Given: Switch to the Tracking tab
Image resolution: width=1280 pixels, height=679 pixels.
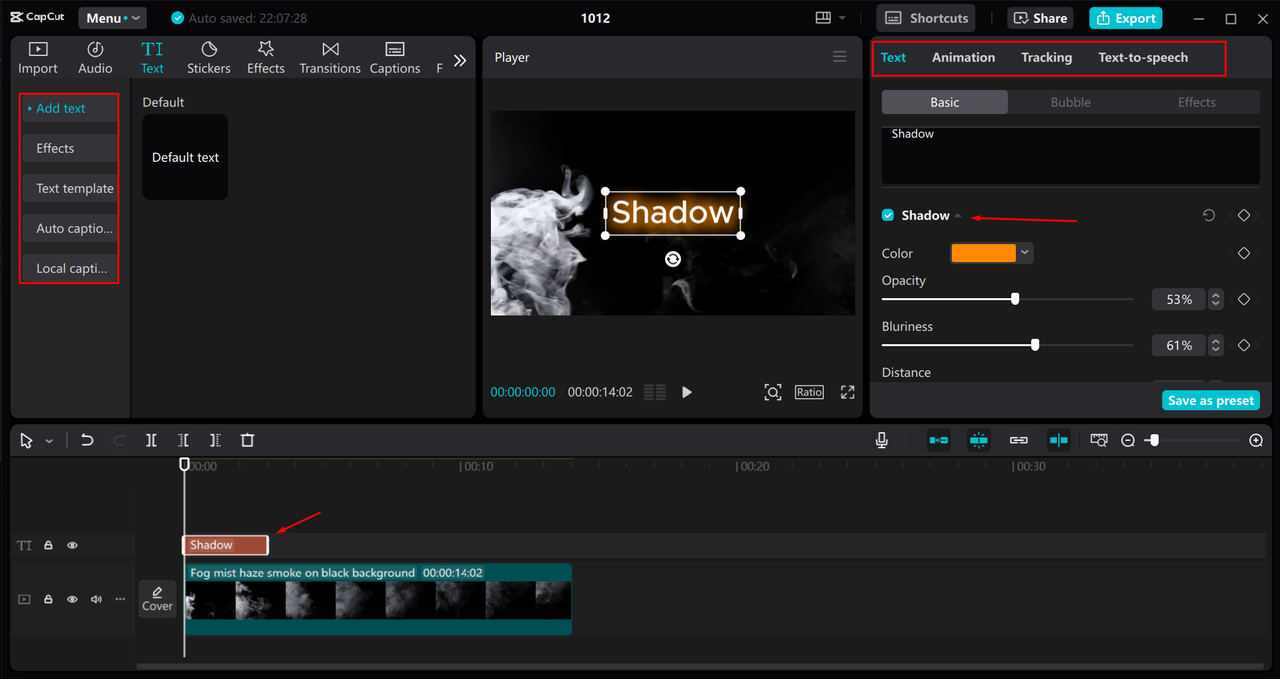Looking at the screenshot, I should 1046,58.
